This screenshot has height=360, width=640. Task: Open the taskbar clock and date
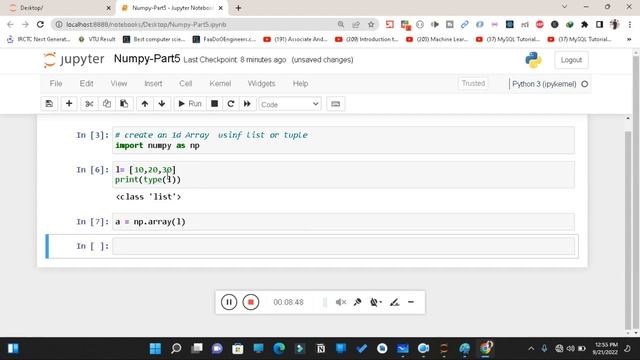(606, 349)
